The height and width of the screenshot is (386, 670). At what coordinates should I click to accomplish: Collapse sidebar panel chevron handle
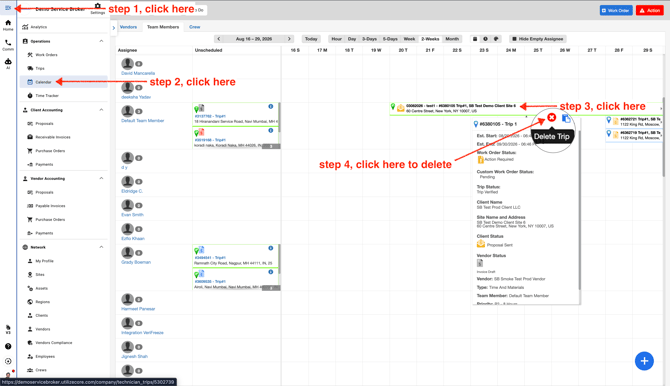(x=113, y=28)
